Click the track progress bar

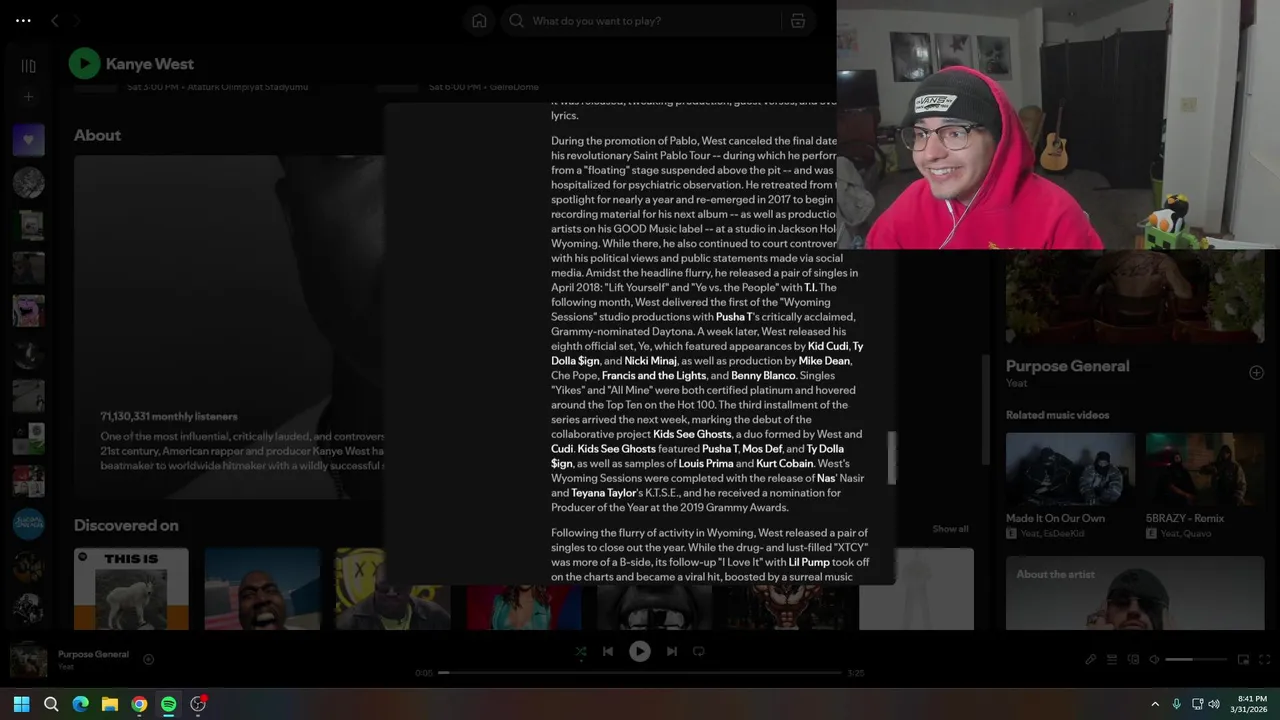tap(640, 673)
